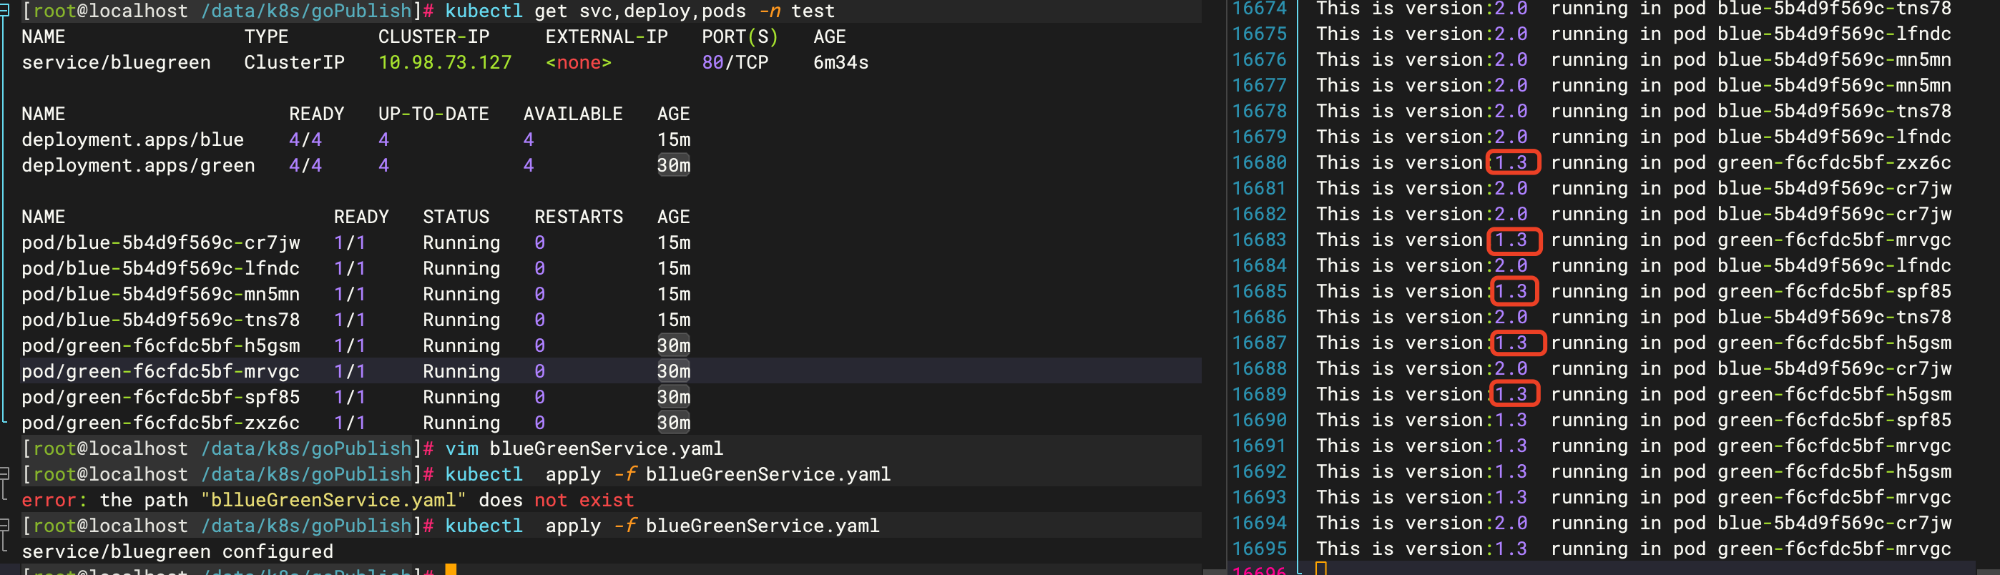Viewport: 2000px width, 575px height.
Task: Click pod name blue-5b4d9f569c-cr7jw on log line 16694
Action: click(1834, 523)
